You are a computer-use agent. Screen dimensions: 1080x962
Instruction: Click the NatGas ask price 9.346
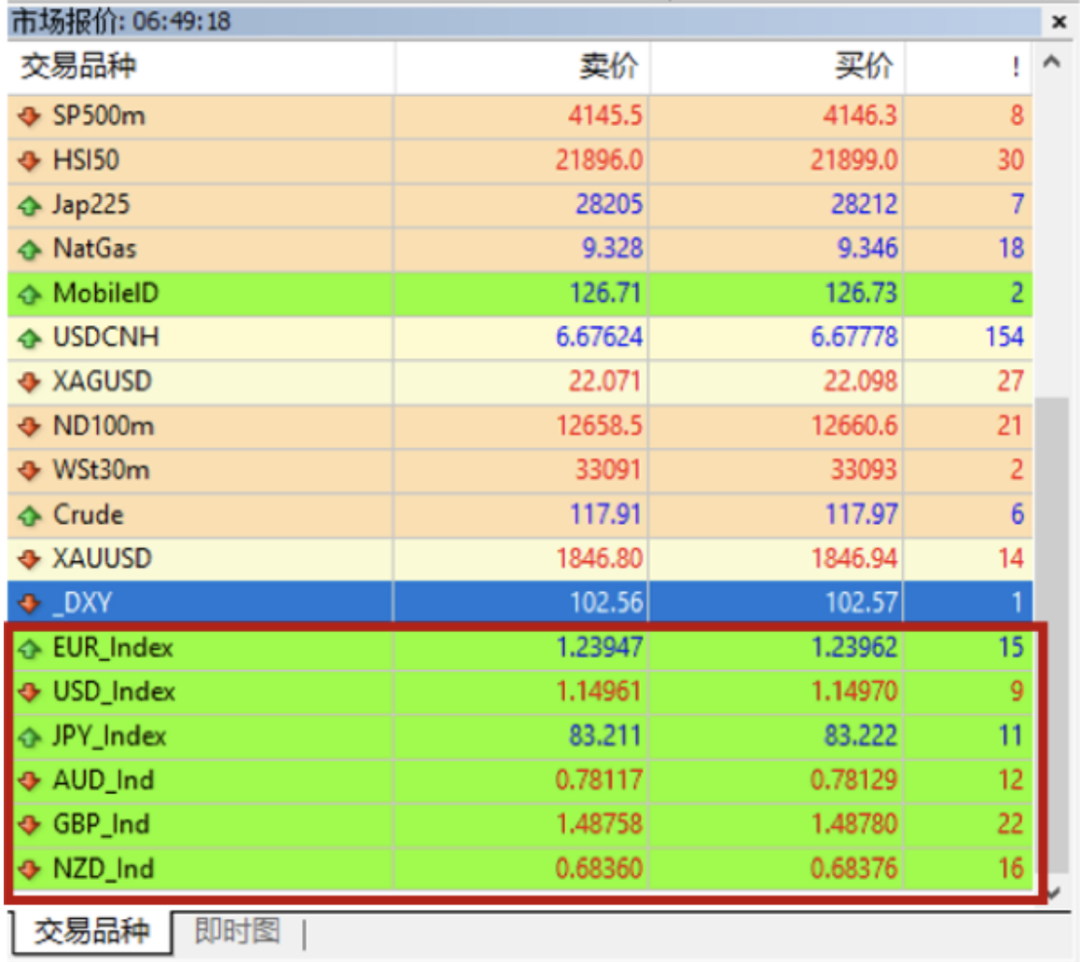[x=867, y=249]
